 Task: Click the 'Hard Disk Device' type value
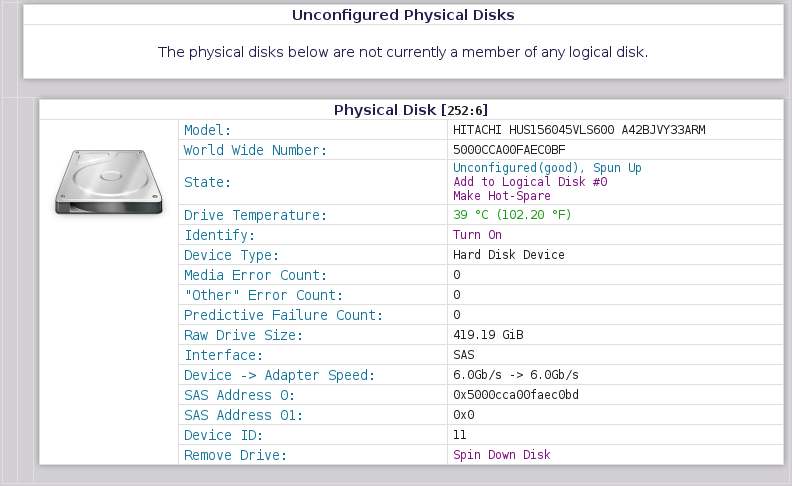coord(508,255)
